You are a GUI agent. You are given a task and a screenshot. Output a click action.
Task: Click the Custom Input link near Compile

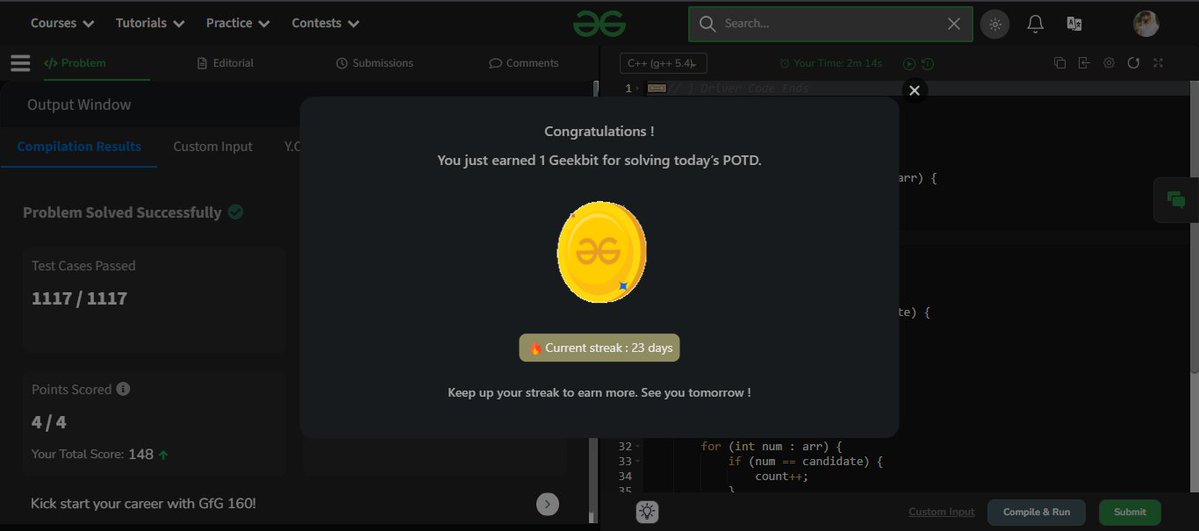[x=941, y=512]
